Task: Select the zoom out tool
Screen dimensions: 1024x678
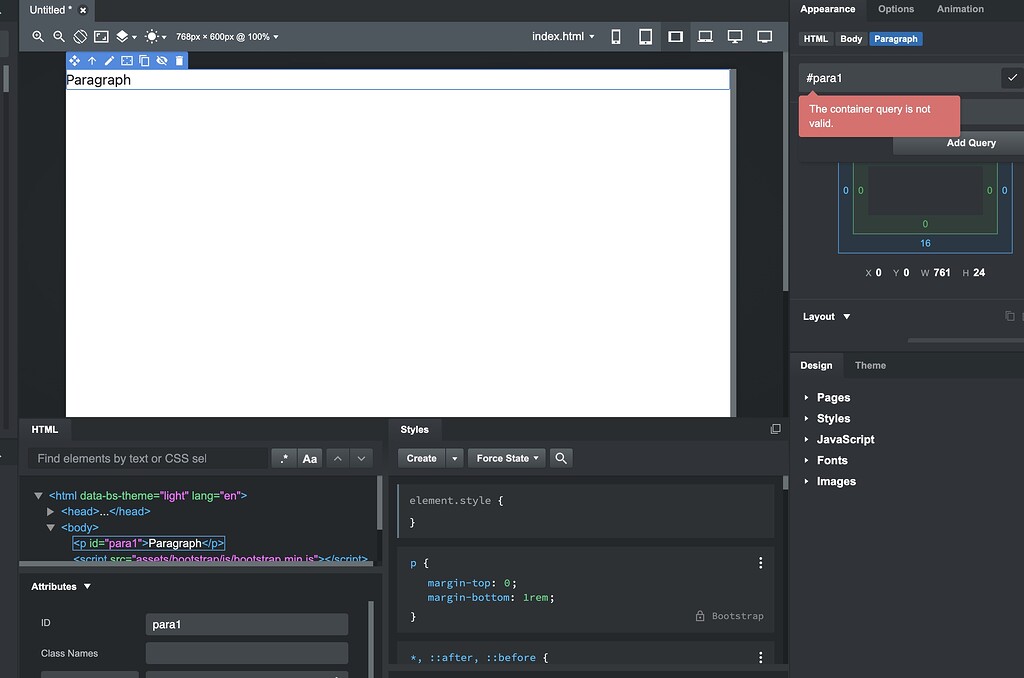Action: pos(58,36)
